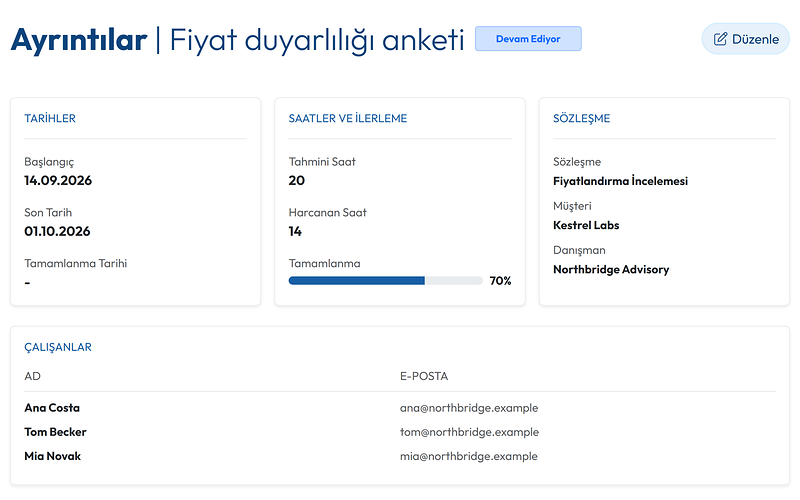Select employee Tom Becker
The width and height of the screenshot is (800, 500).
[55, 432]
